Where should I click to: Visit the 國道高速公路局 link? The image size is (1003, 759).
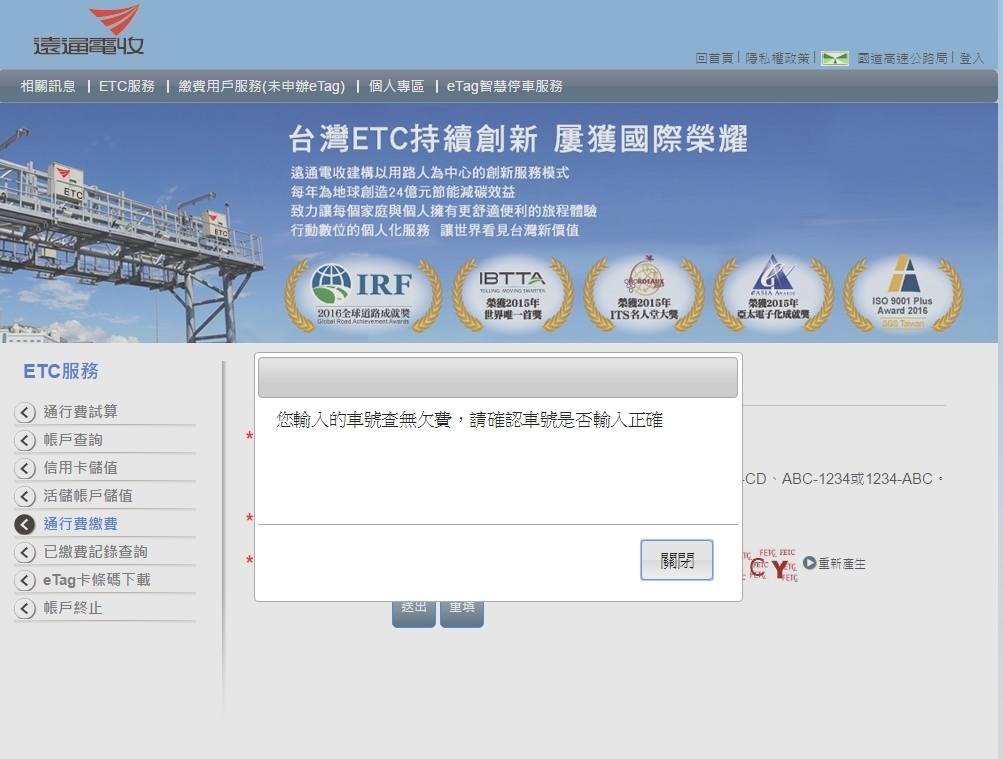(902, 59)
